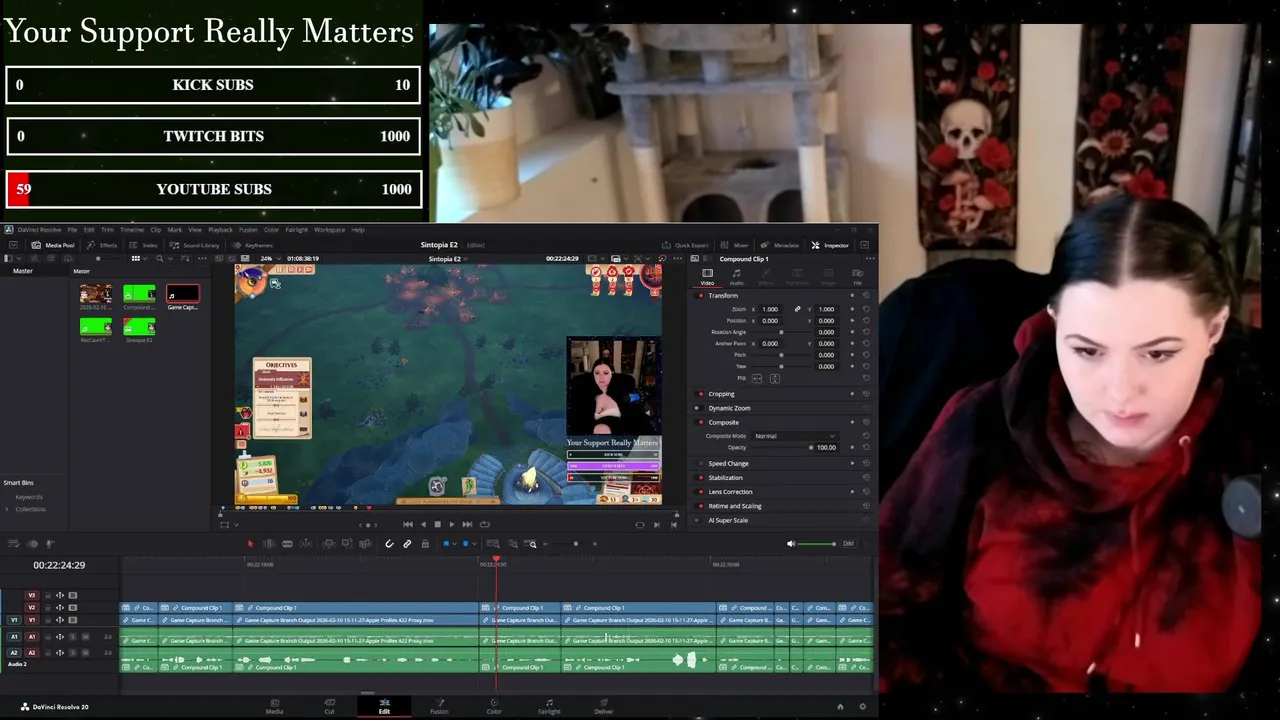Open the Workspace menu
This screenshot has width=1280, height=720.
pyautogui.click(x=329, y=230)
